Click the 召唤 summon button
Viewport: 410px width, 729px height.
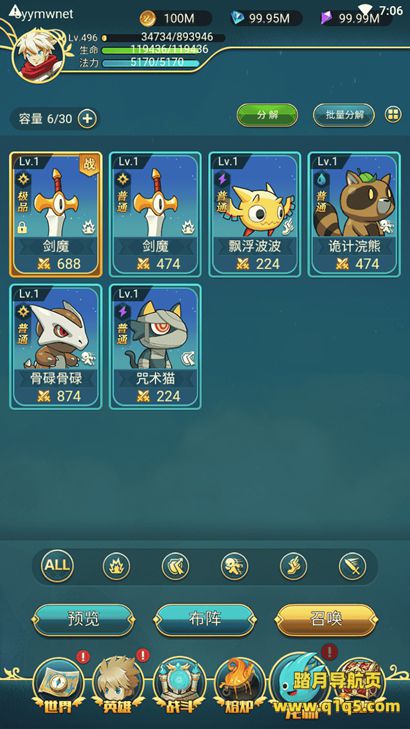click(x=326, y=620)
